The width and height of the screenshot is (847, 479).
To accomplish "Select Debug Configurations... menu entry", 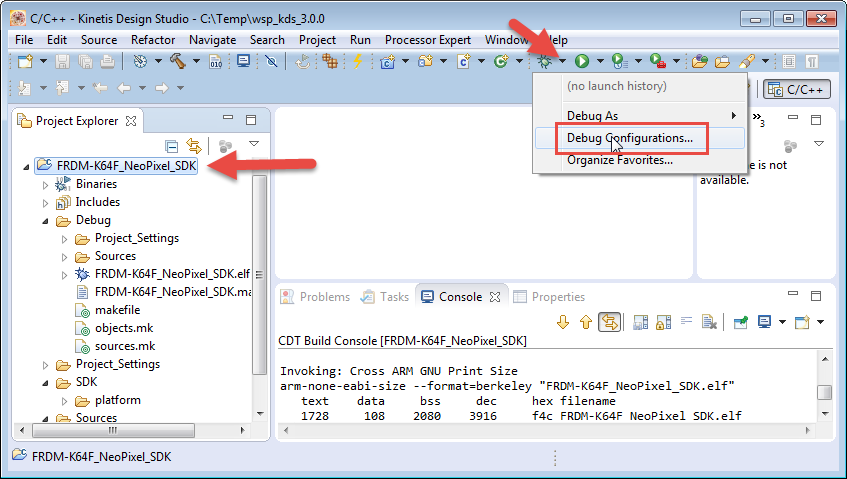I will tap(629, 138).
